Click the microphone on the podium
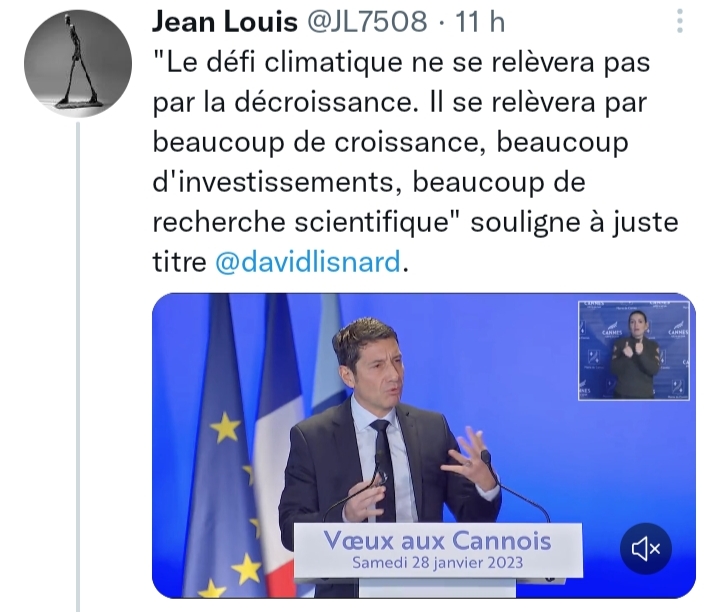Image resolution: width=720 pixels, height=612 pixels. click(485, 457)
